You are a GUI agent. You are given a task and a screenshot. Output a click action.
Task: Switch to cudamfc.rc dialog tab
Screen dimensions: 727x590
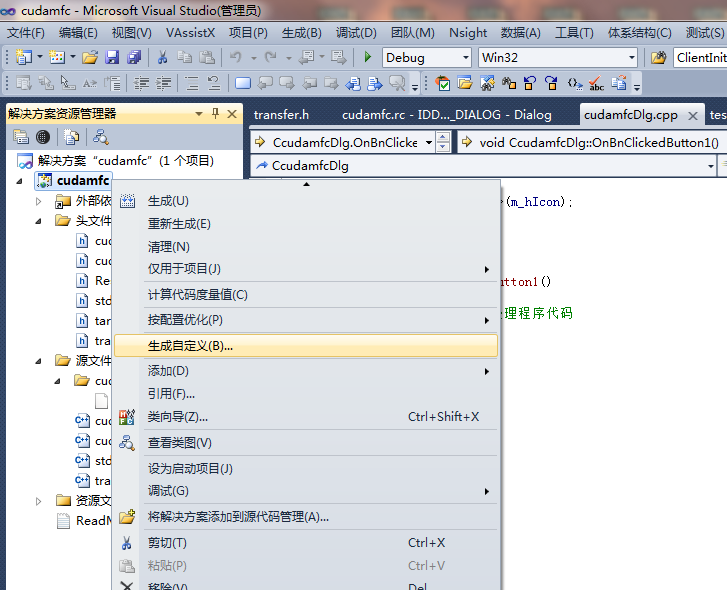(446, 114)
